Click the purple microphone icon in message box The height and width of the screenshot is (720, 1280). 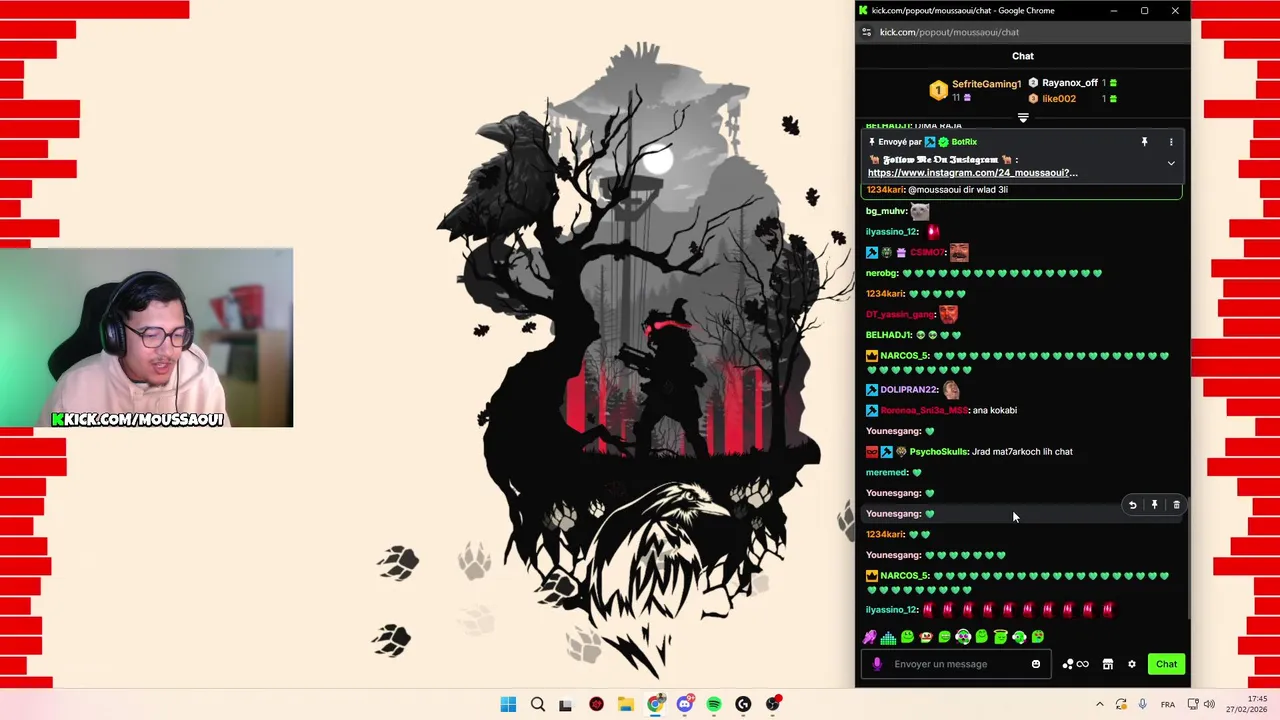[877, 664]
